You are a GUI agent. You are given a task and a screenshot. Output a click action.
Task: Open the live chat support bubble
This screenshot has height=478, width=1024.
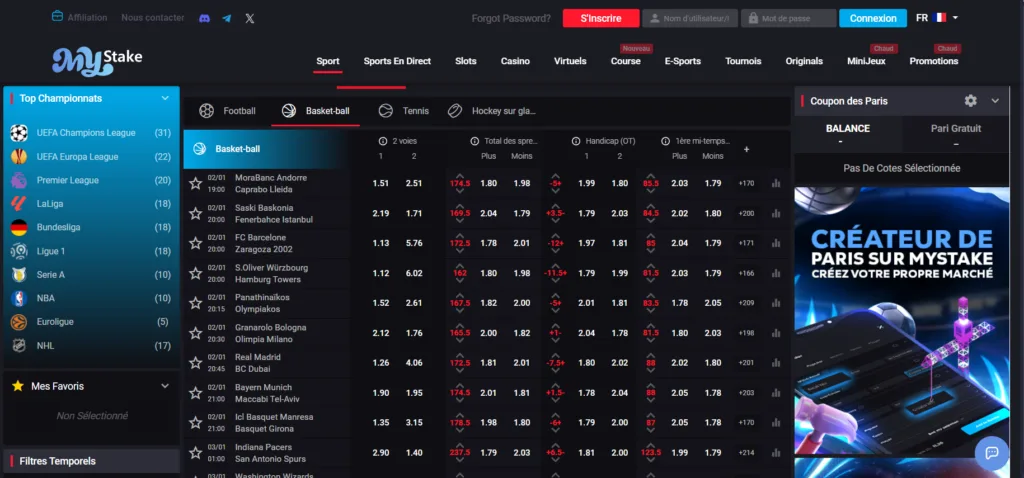(x=992, y=452)
